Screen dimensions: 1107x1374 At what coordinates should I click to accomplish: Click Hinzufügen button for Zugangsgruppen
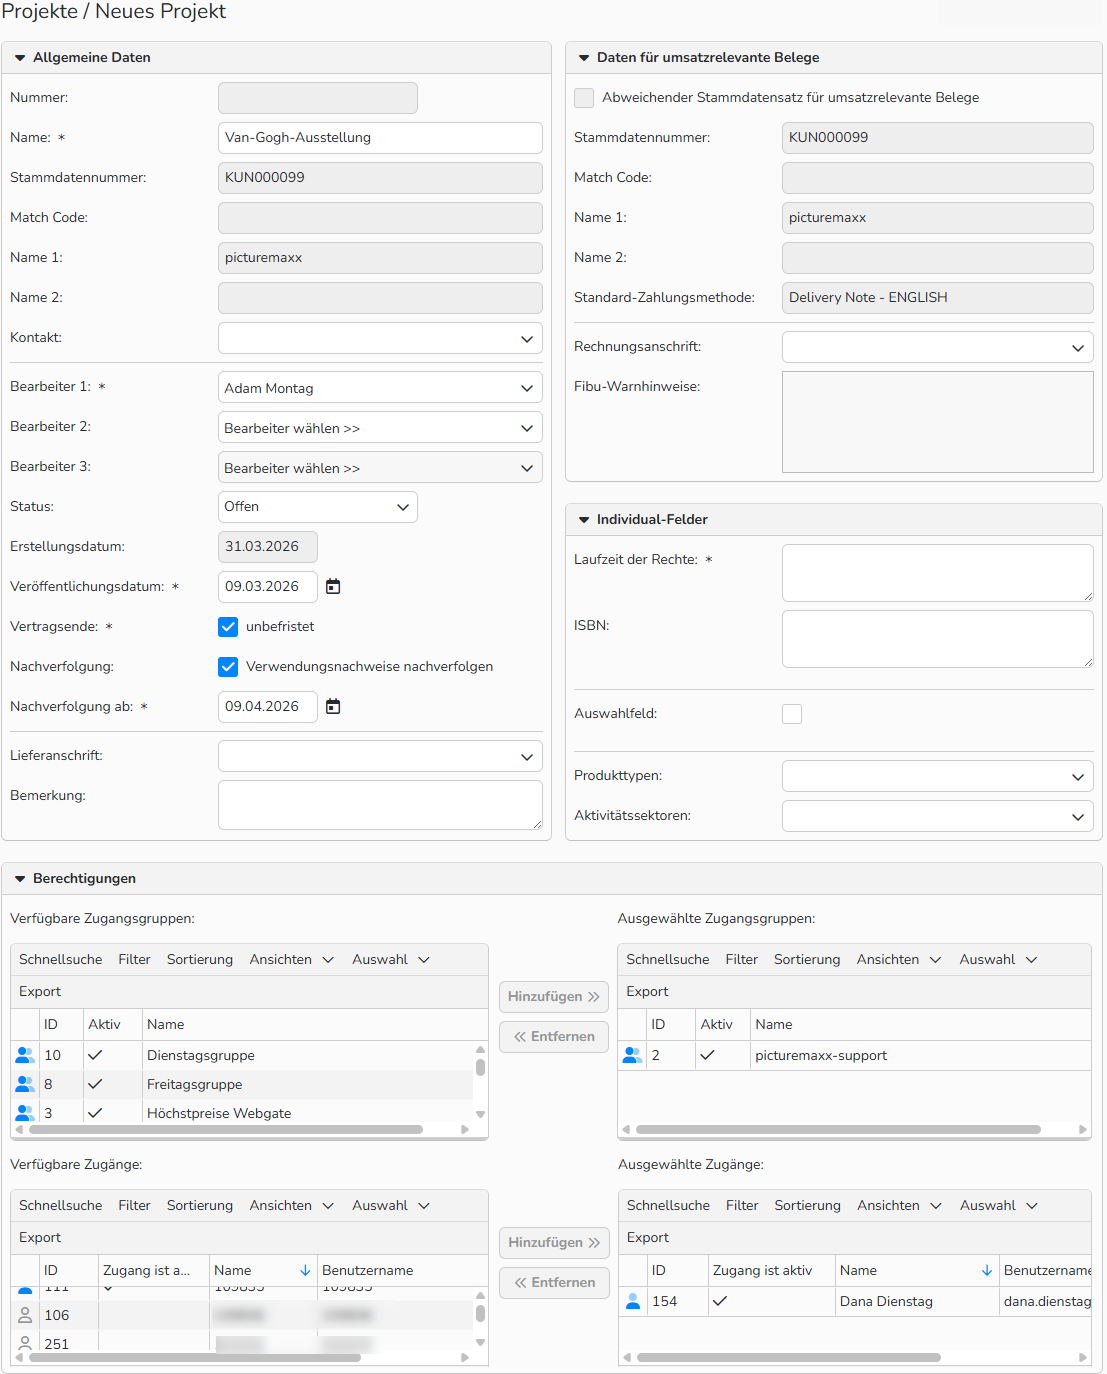pos(554,997)
